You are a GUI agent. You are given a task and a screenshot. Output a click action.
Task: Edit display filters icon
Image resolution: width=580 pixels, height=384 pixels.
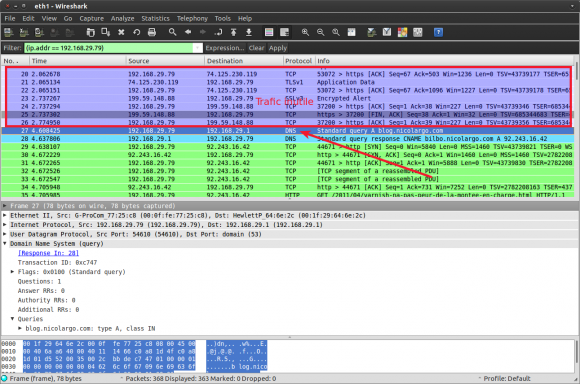(x=387, y=33)
